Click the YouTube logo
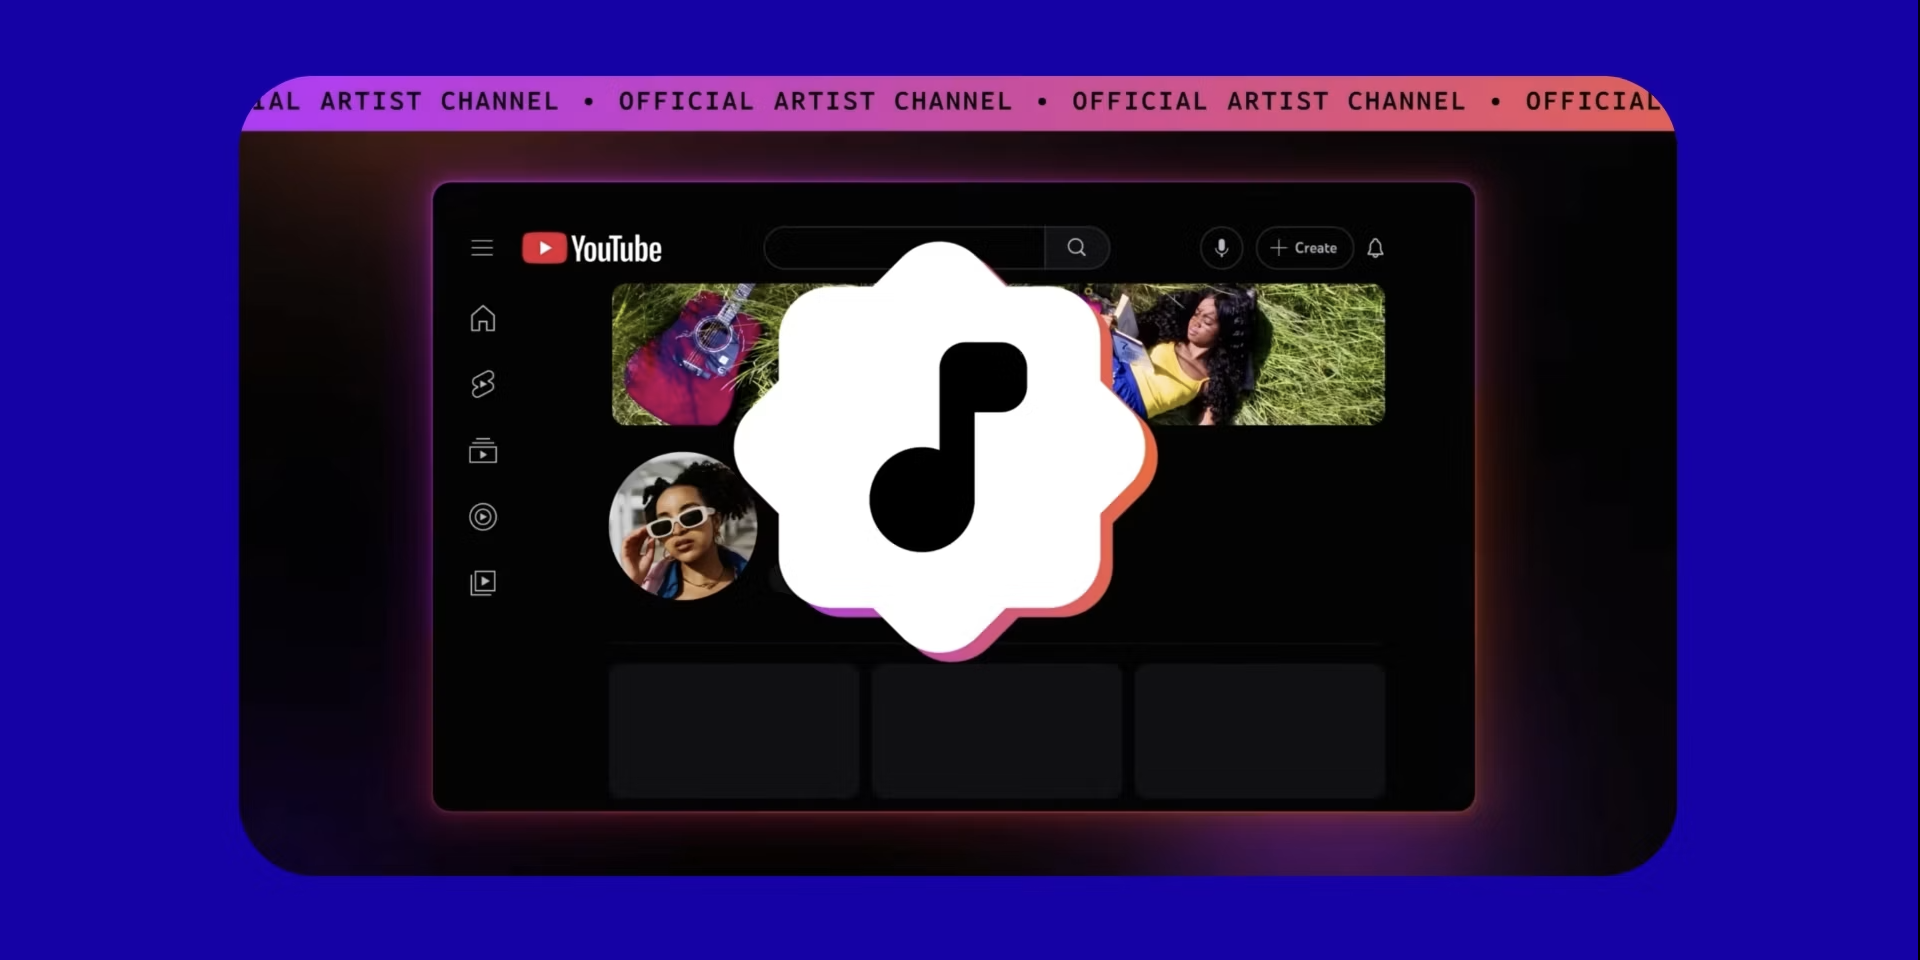The height and width of the screenshot is (960, 1920). tap(592, 248)
